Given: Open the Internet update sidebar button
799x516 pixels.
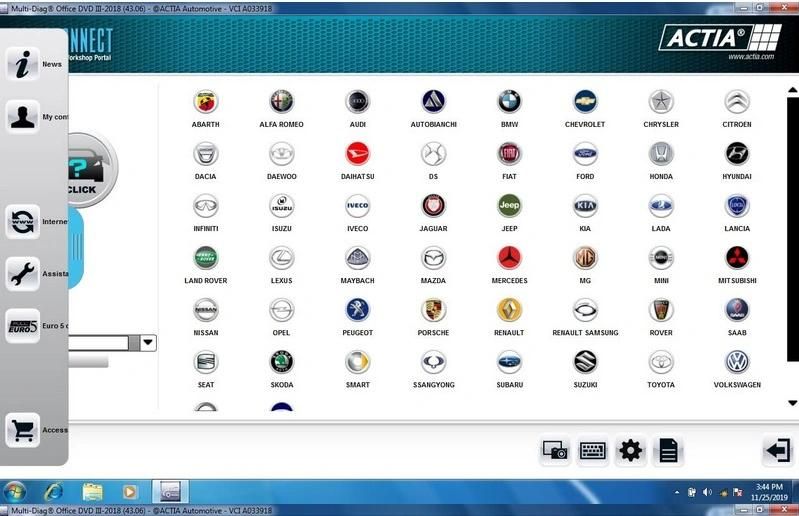Looking at the screenshot, I should coord(22,222).
